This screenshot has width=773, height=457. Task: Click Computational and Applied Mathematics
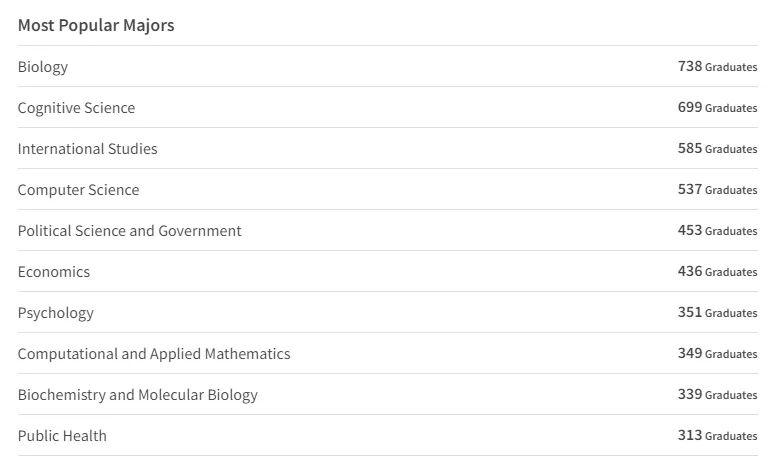click(x=154, y=354)
